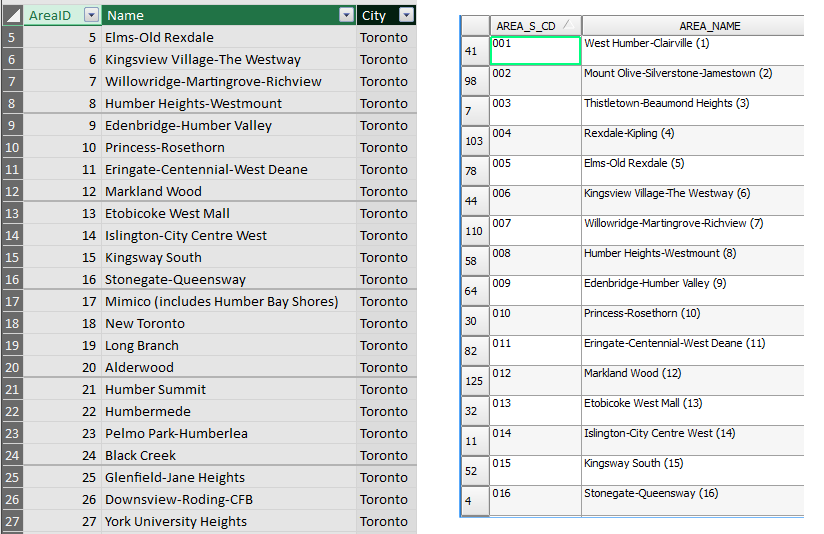Click the 'Kingsway South' Name cell
824x534 pixels.
click(x=229, y=258)
